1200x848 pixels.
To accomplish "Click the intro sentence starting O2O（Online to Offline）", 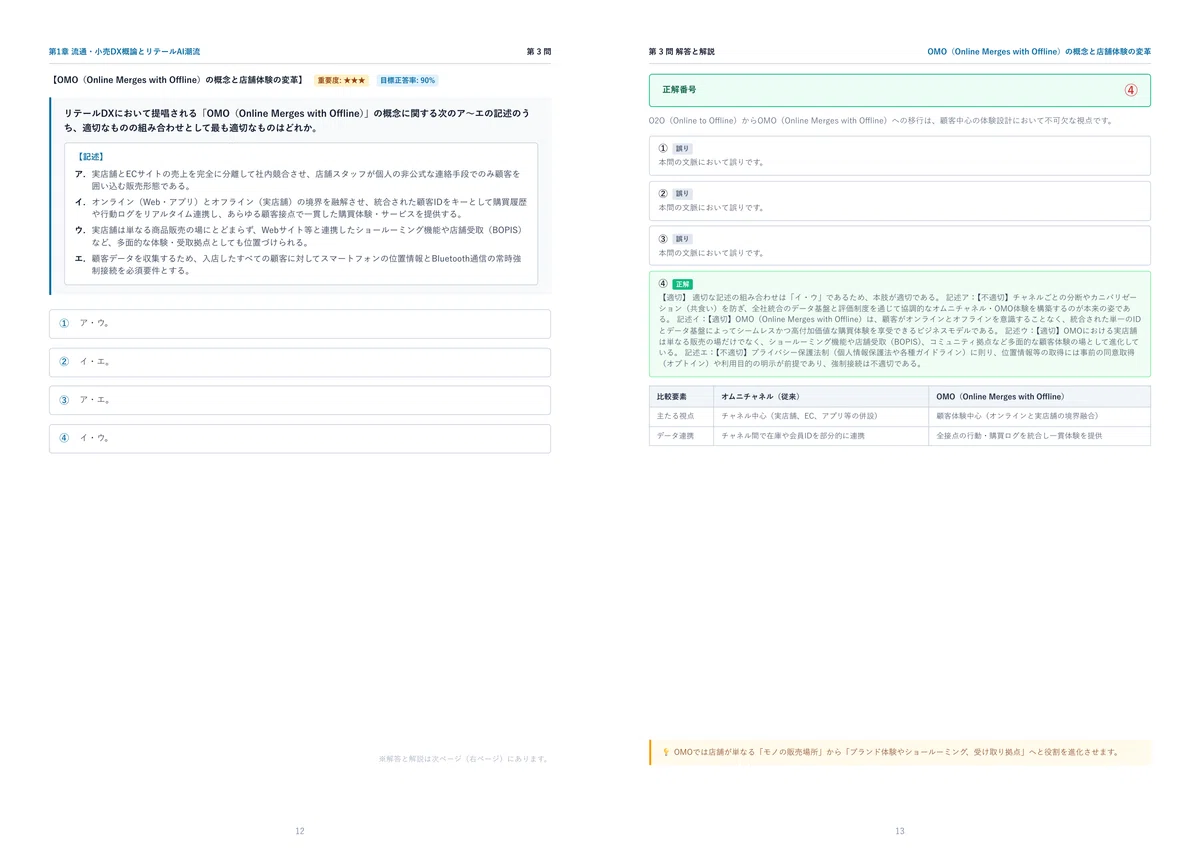I will pyautogui.click(x=881, y=121).
